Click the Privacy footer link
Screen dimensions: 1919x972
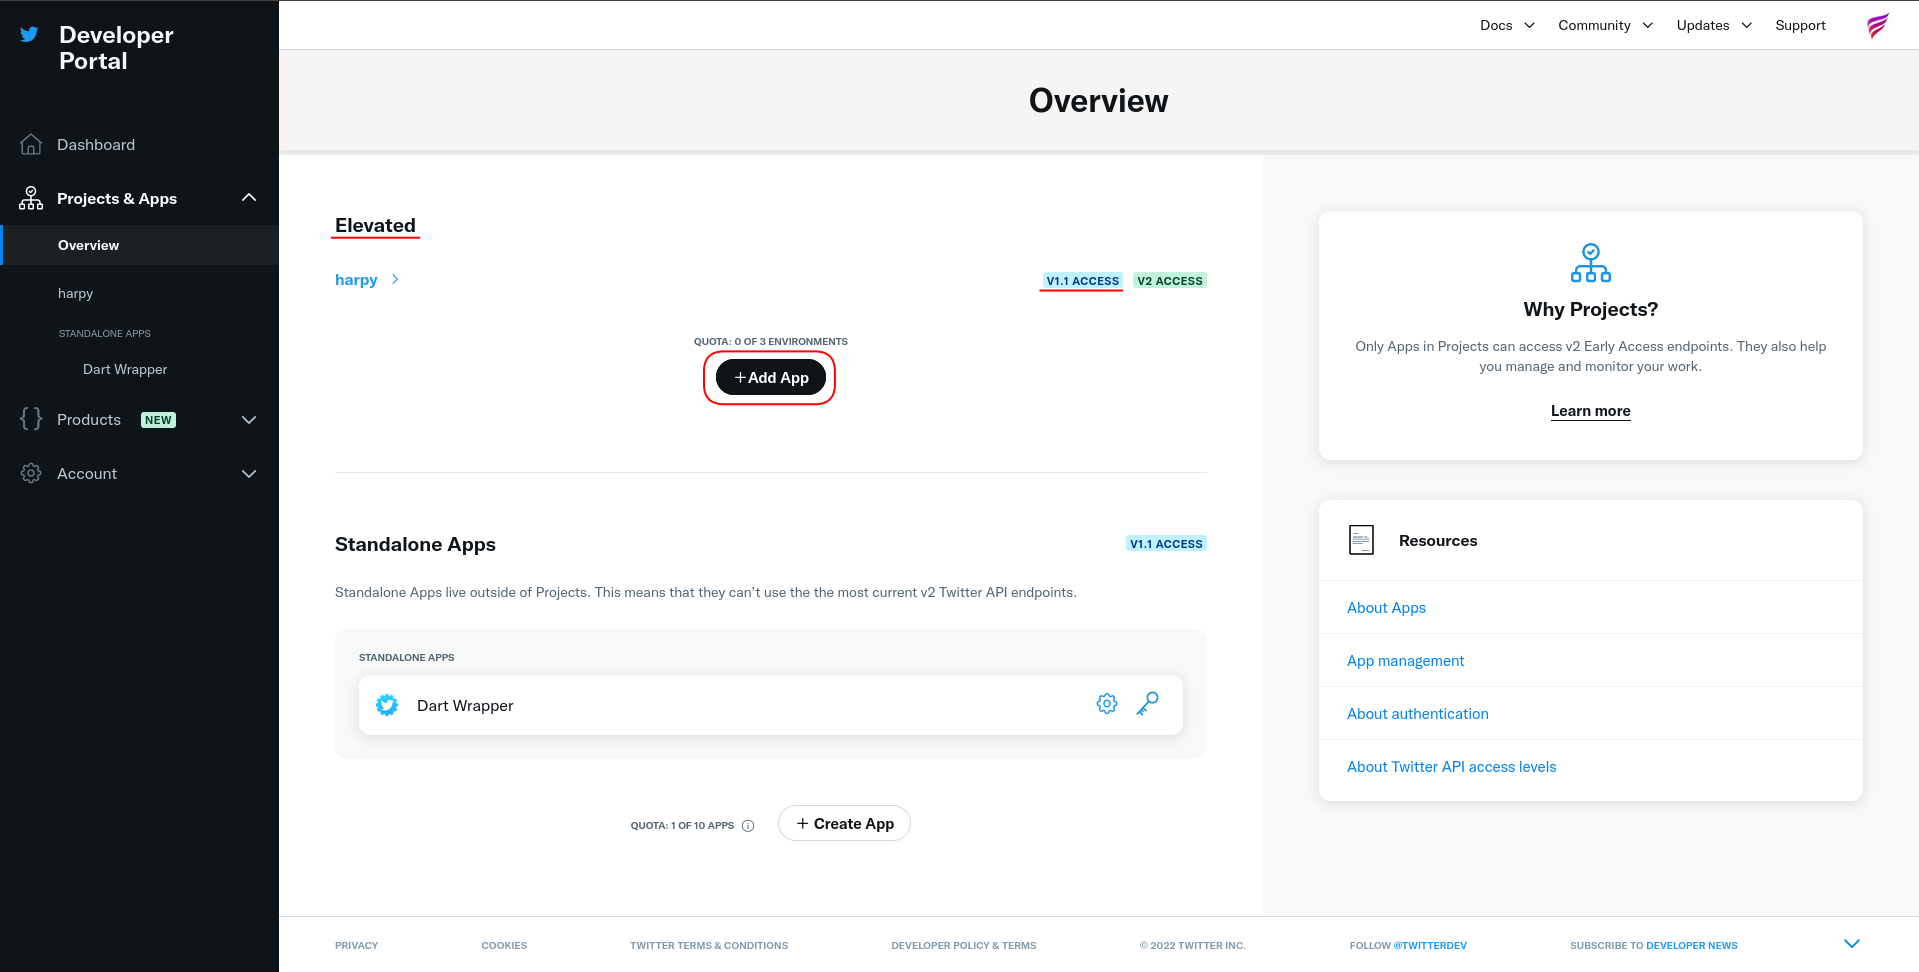(356, 945)
